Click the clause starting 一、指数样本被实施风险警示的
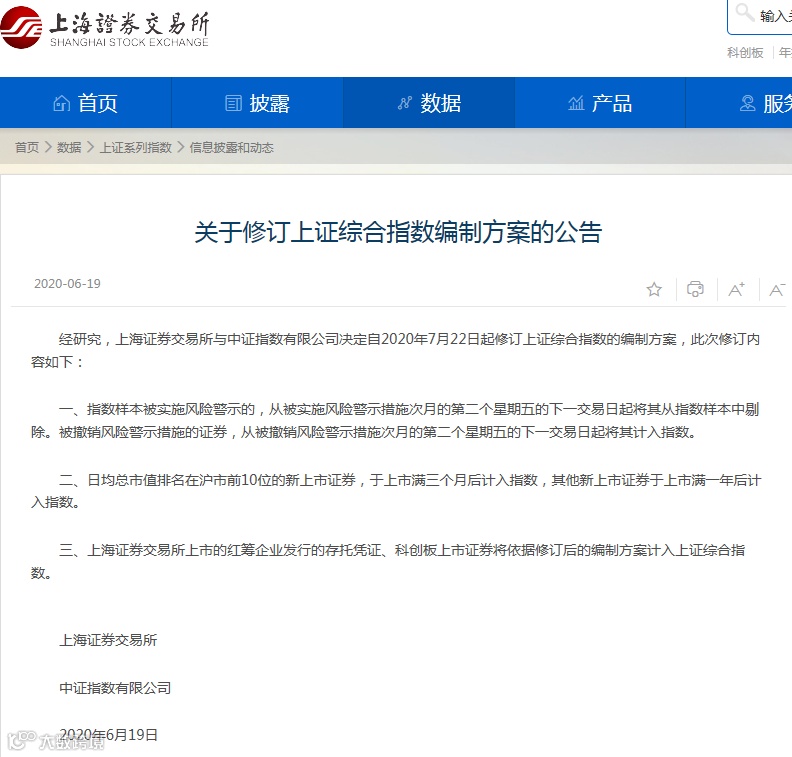The width and height of the screenshot is (792, 757). pos(395,421)
